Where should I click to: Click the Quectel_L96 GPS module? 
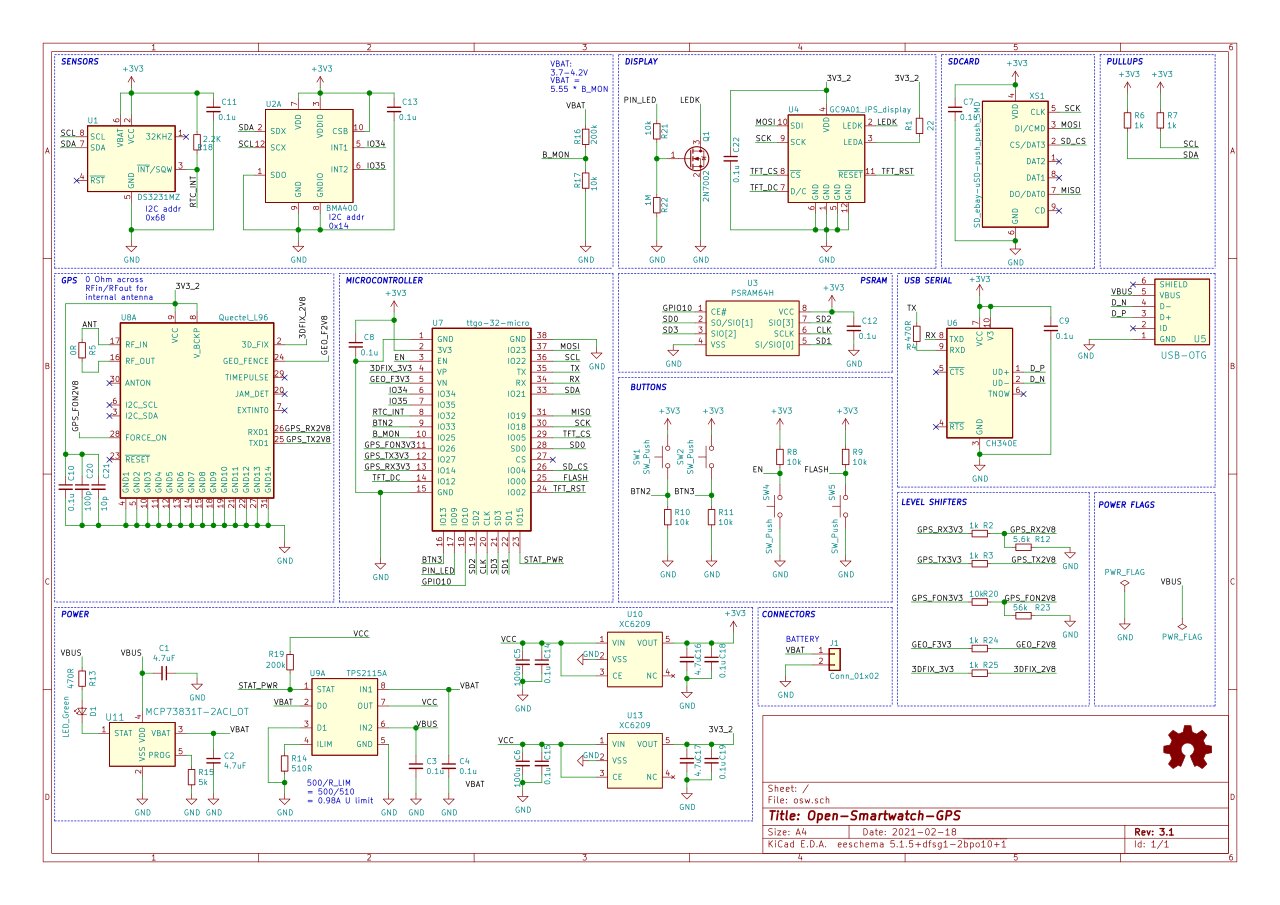pyautogui.click(x=197, y=408)
